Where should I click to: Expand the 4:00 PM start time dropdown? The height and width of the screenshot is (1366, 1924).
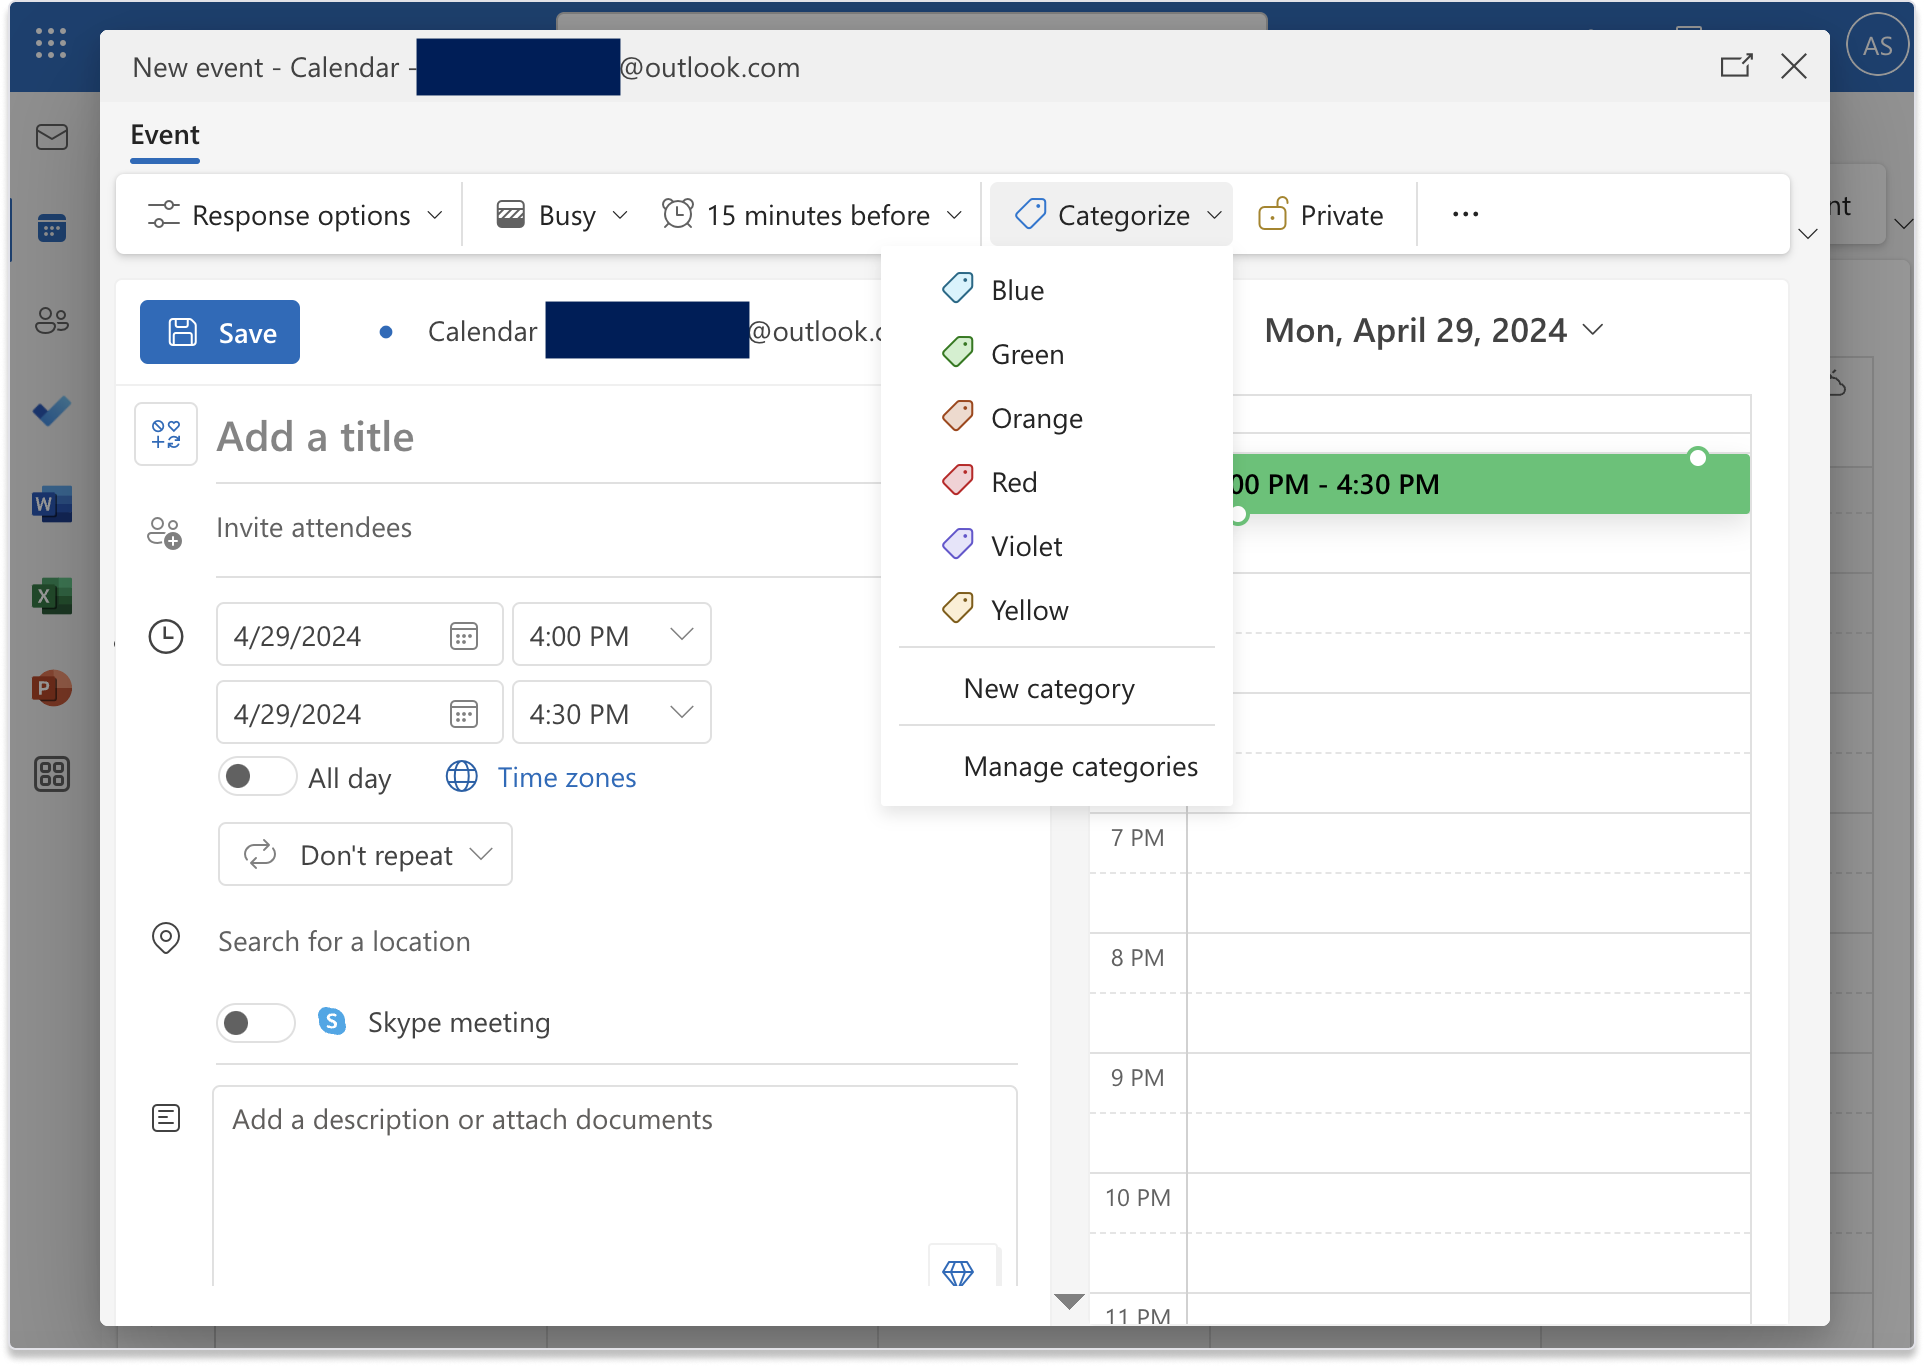click(682, 634)
